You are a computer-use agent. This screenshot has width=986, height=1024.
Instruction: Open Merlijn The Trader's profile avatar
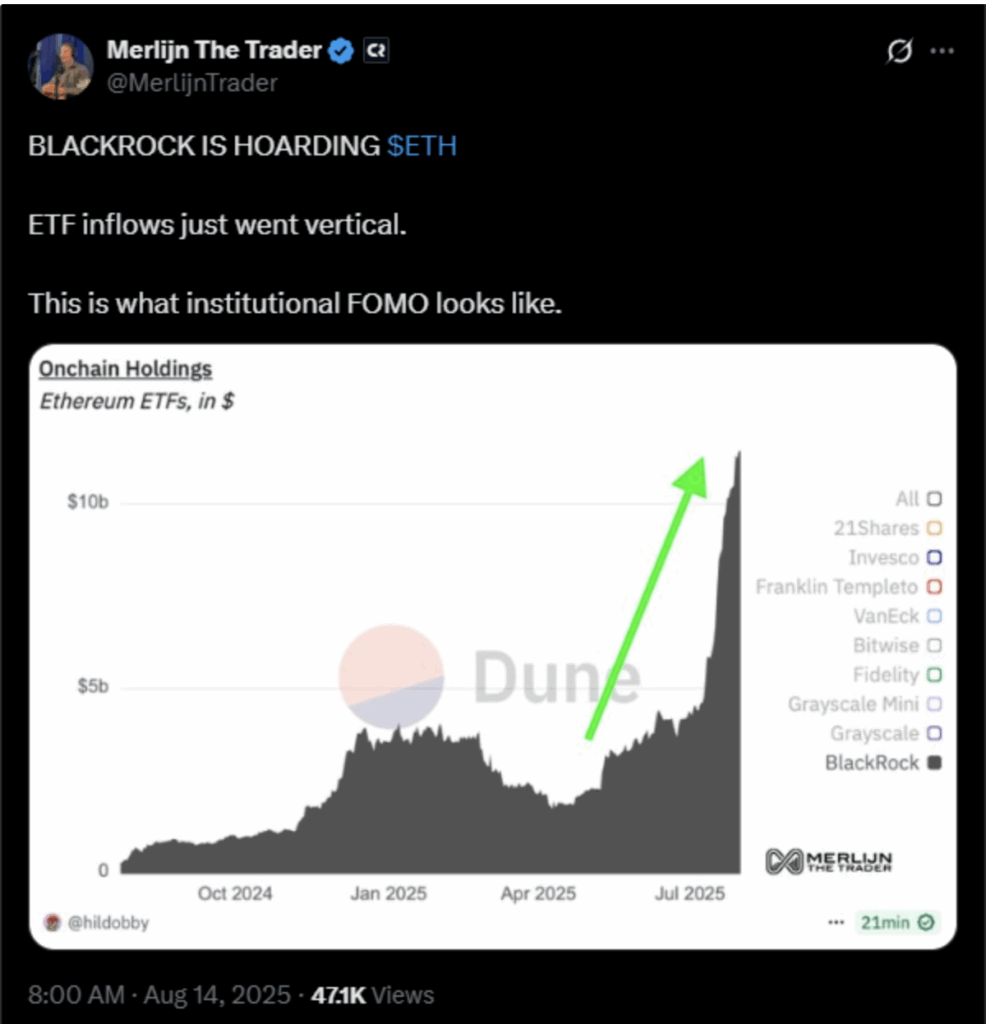[60, 64]
